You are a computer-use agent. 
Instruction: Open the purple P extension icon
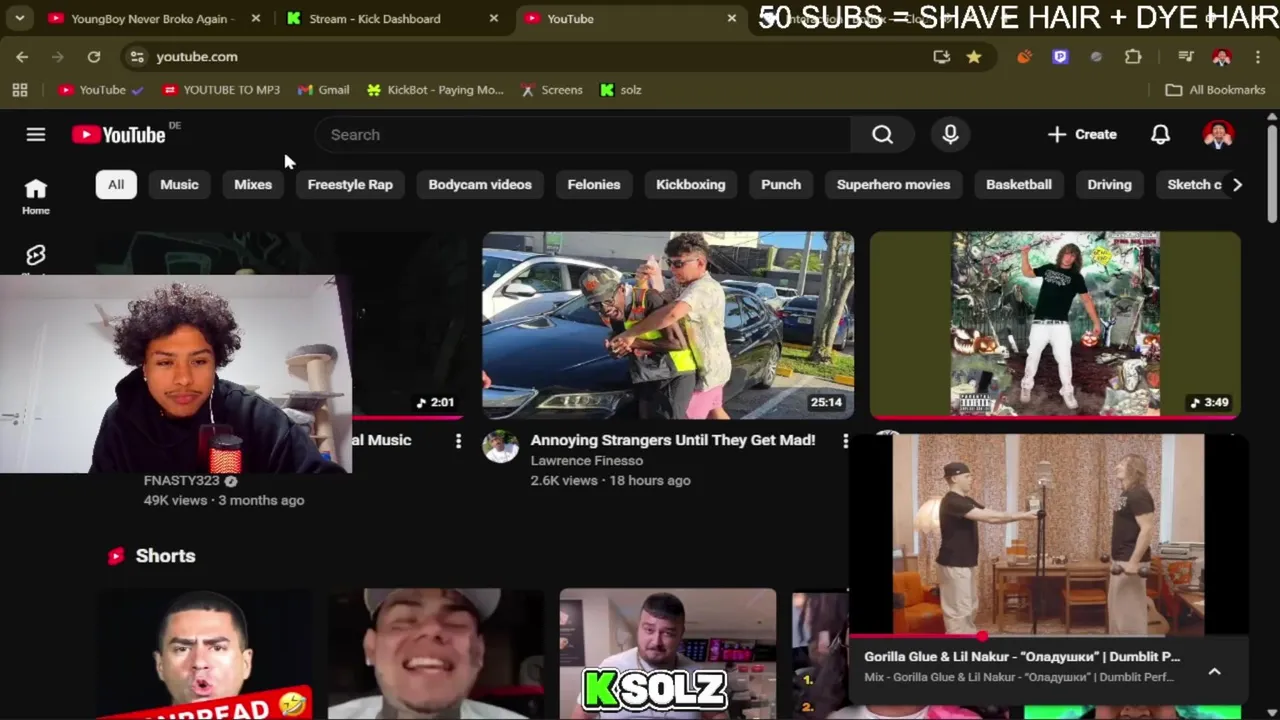click(1060, 57)
